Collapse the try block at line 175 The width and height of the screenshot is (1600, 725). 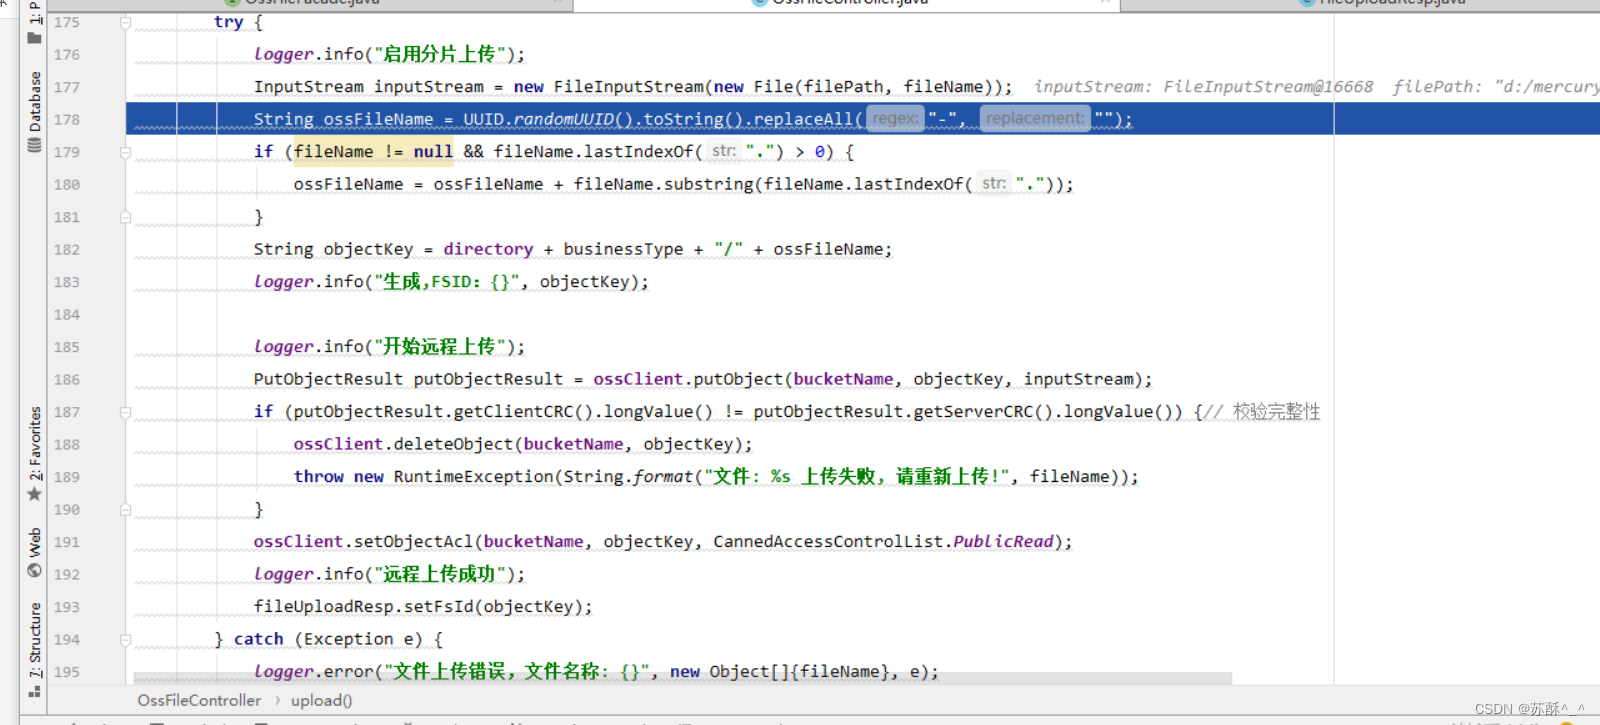click(x=125, y=22)
